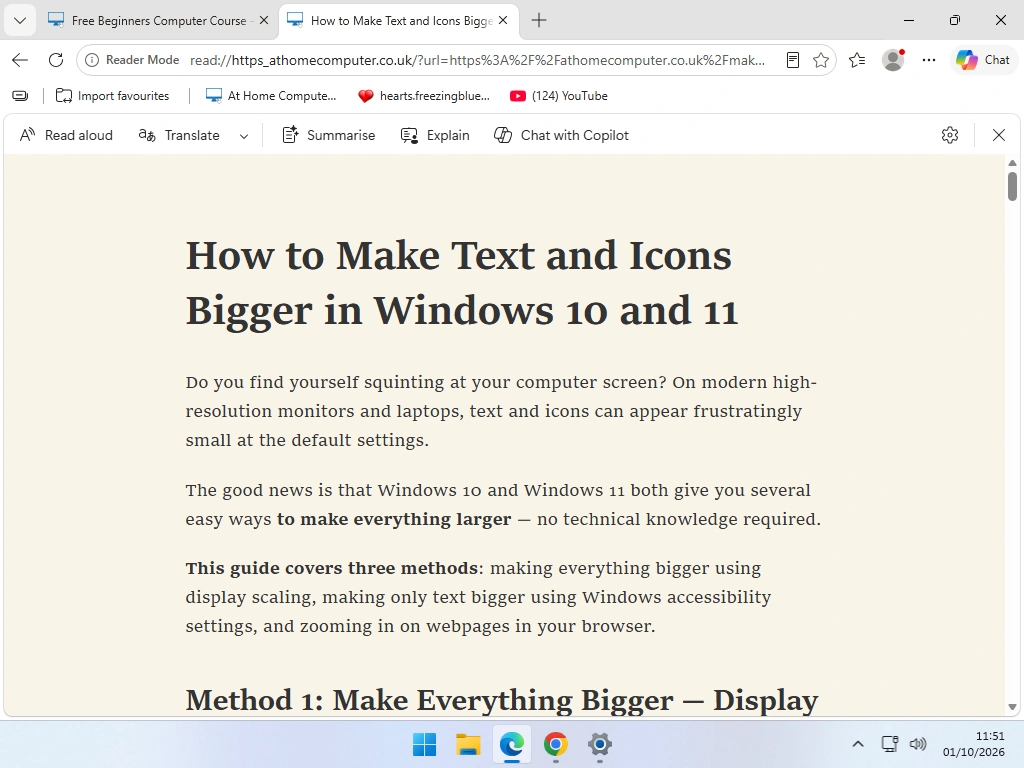The width and height of the screenshot is (1024, 768).
Task: Exit immersive reader using address bar icon
Action: click(x=793, y=60)
